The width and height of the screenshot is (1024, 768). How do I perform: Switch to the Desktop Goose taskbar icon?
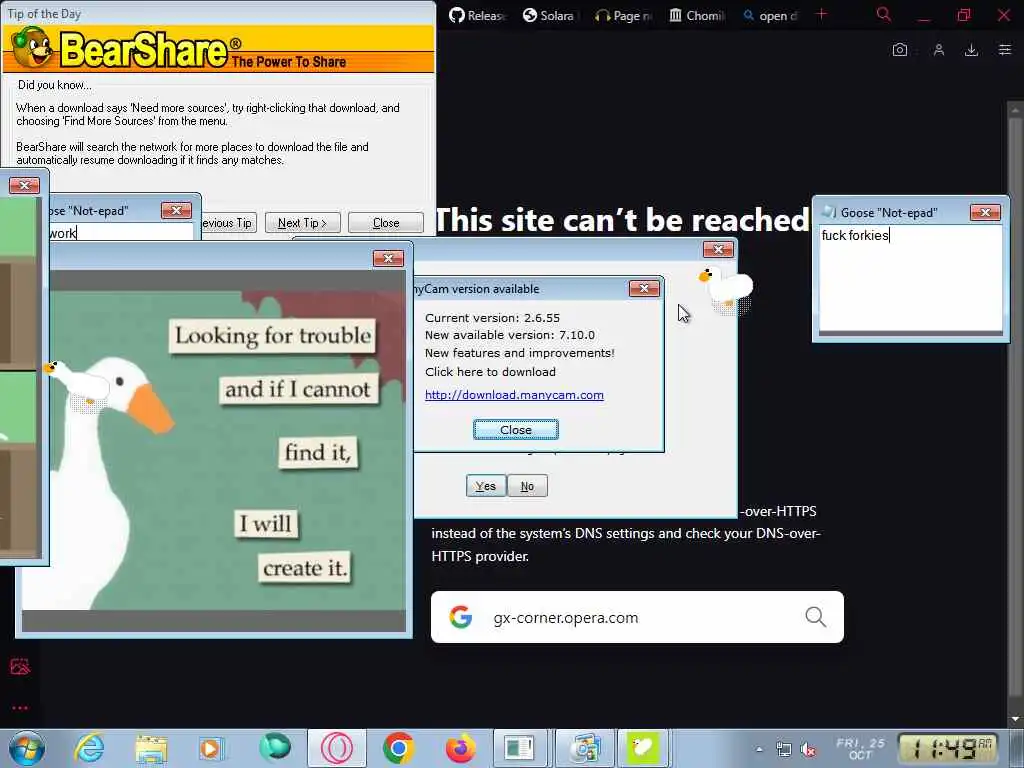click(643, 748)
